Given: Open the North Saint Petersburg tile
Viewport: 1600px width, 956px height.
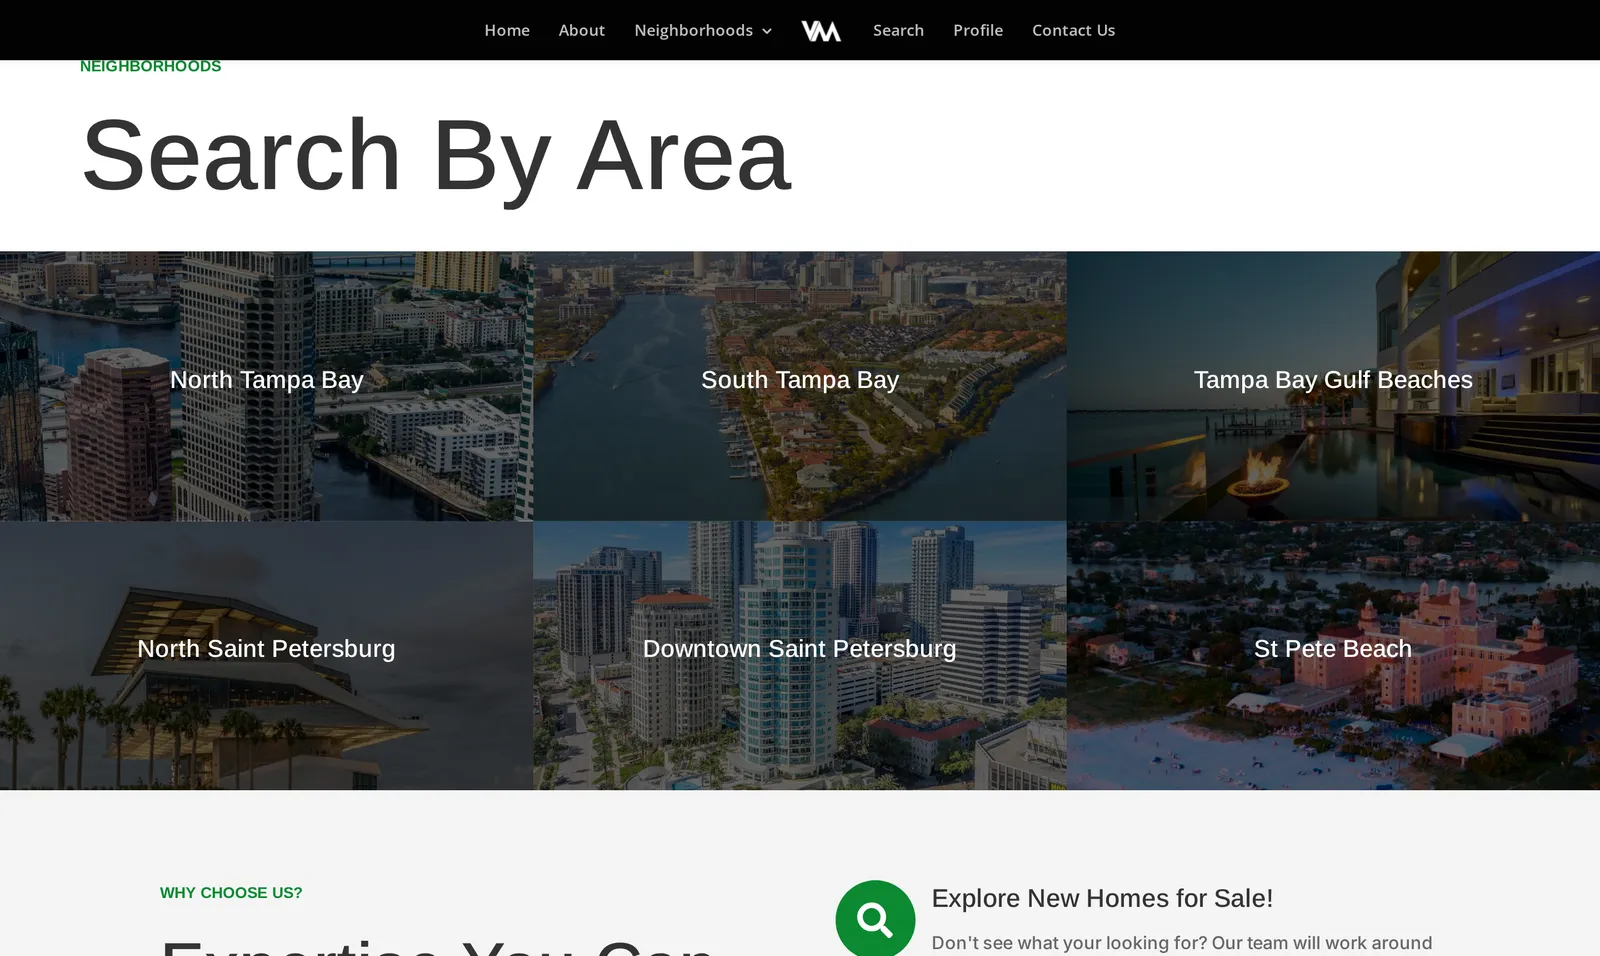Looking at the screenshot, I should [266, 655].
